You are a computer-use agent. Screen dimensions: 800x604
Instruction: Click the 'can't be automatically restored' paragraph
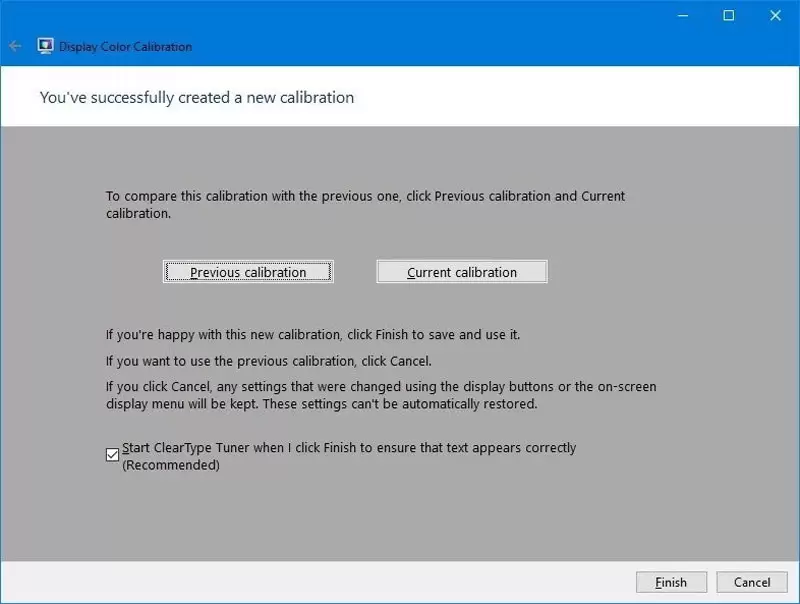pos(380,395)
